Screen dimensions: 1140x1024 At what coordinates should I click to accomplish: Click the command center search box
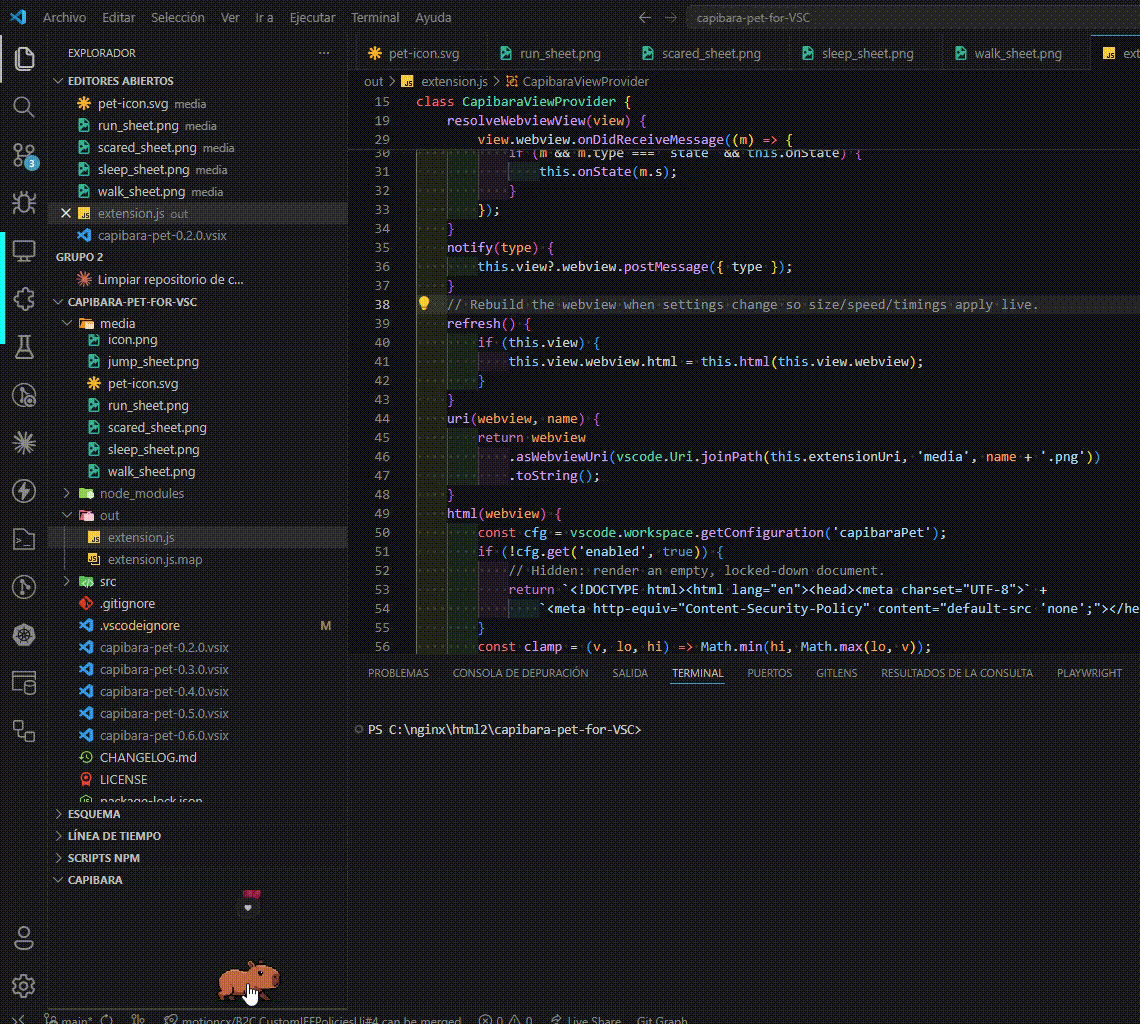click(x=912, y=17)
